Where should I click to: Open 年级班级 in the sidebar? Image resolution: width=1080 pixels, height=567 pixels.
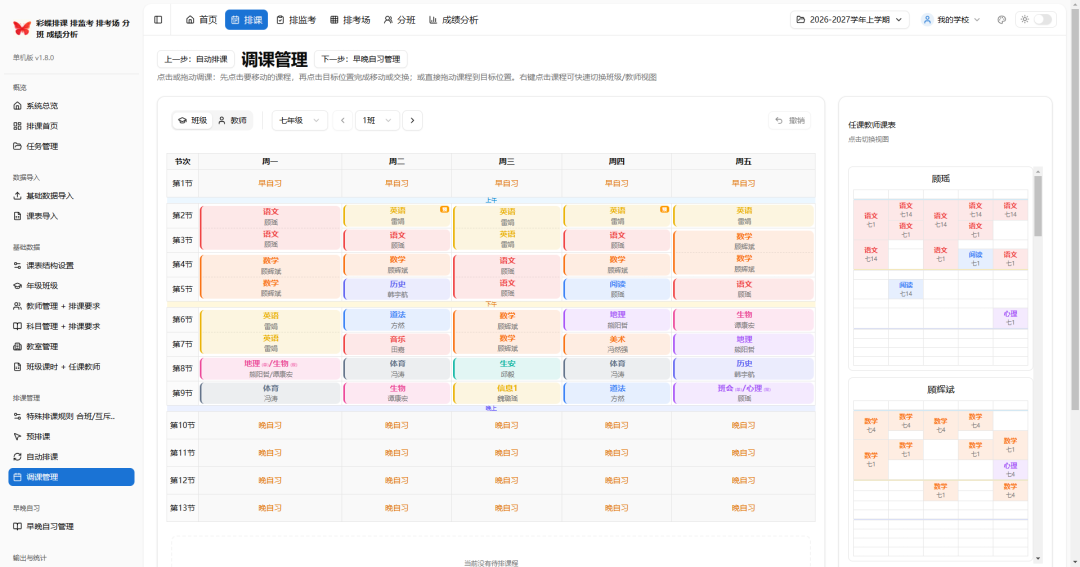pos(72,286)
